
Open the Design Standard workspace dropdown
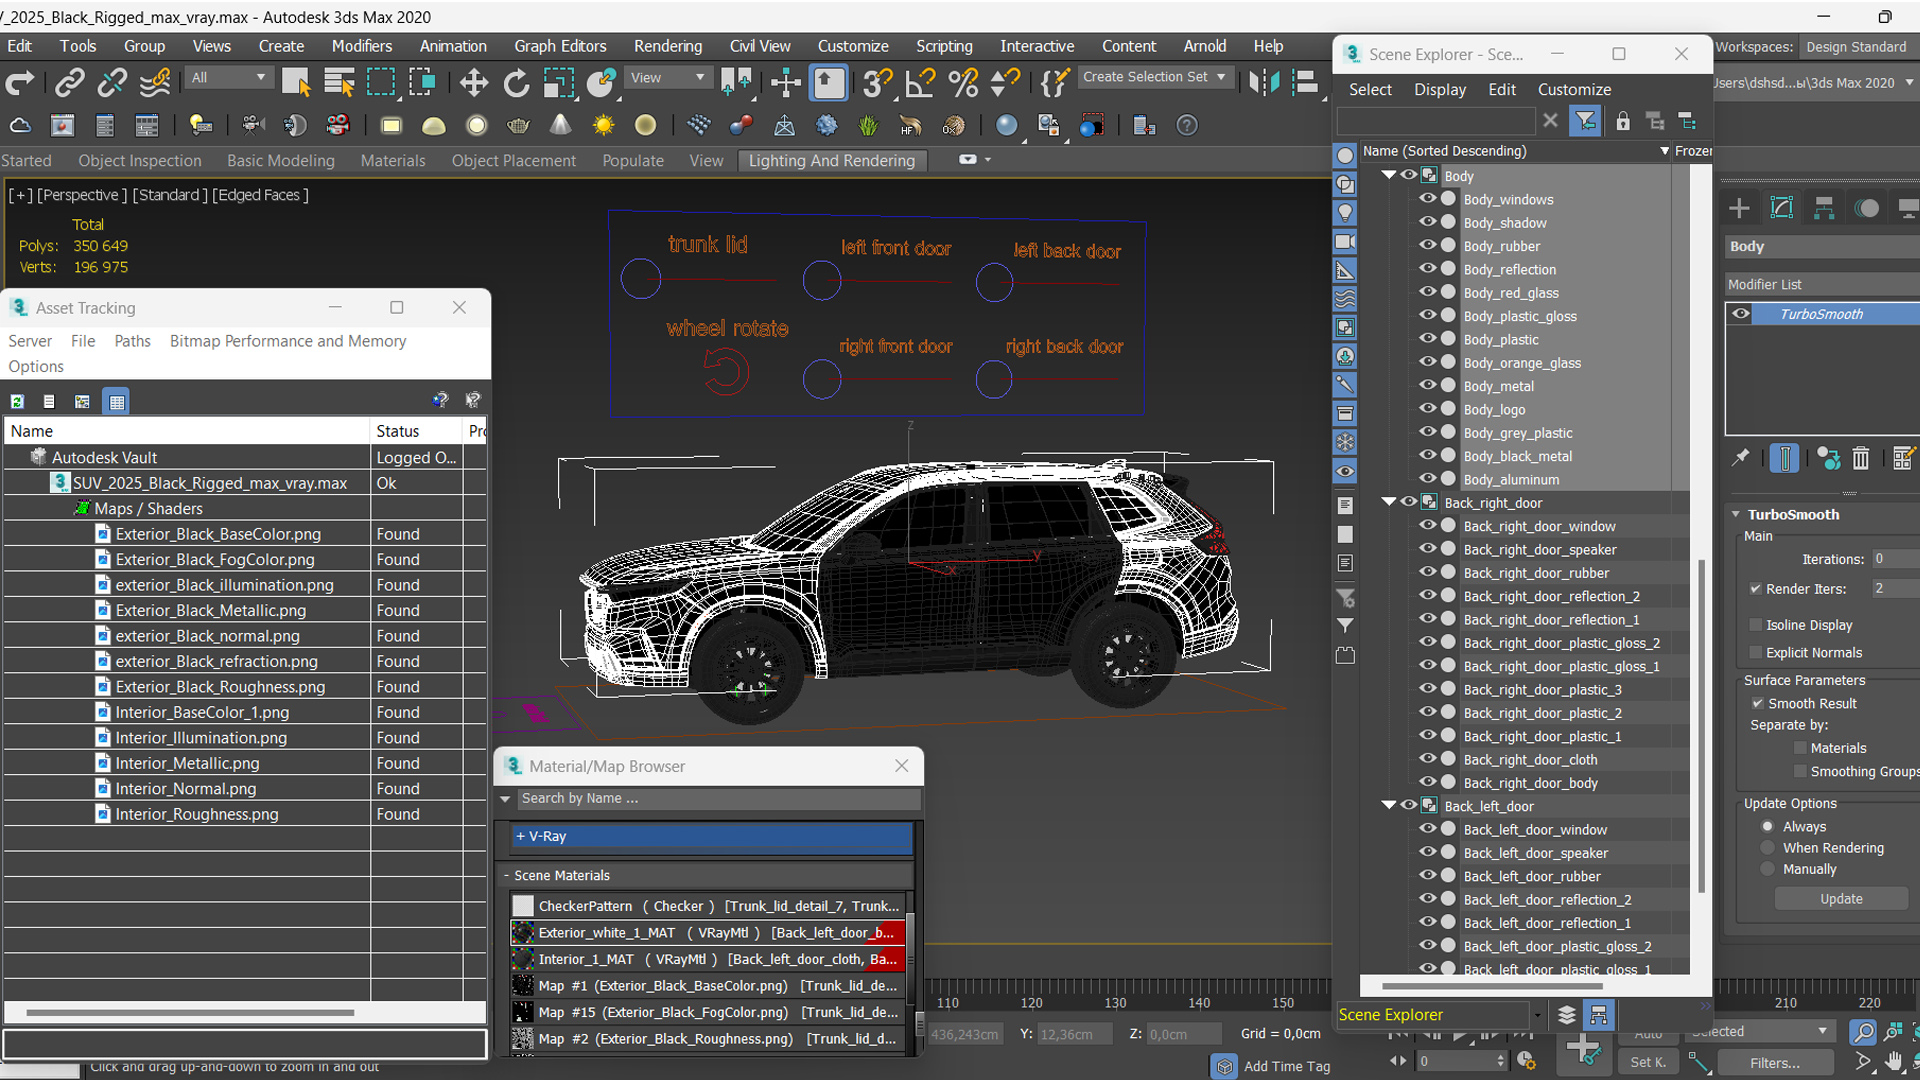1857,47
